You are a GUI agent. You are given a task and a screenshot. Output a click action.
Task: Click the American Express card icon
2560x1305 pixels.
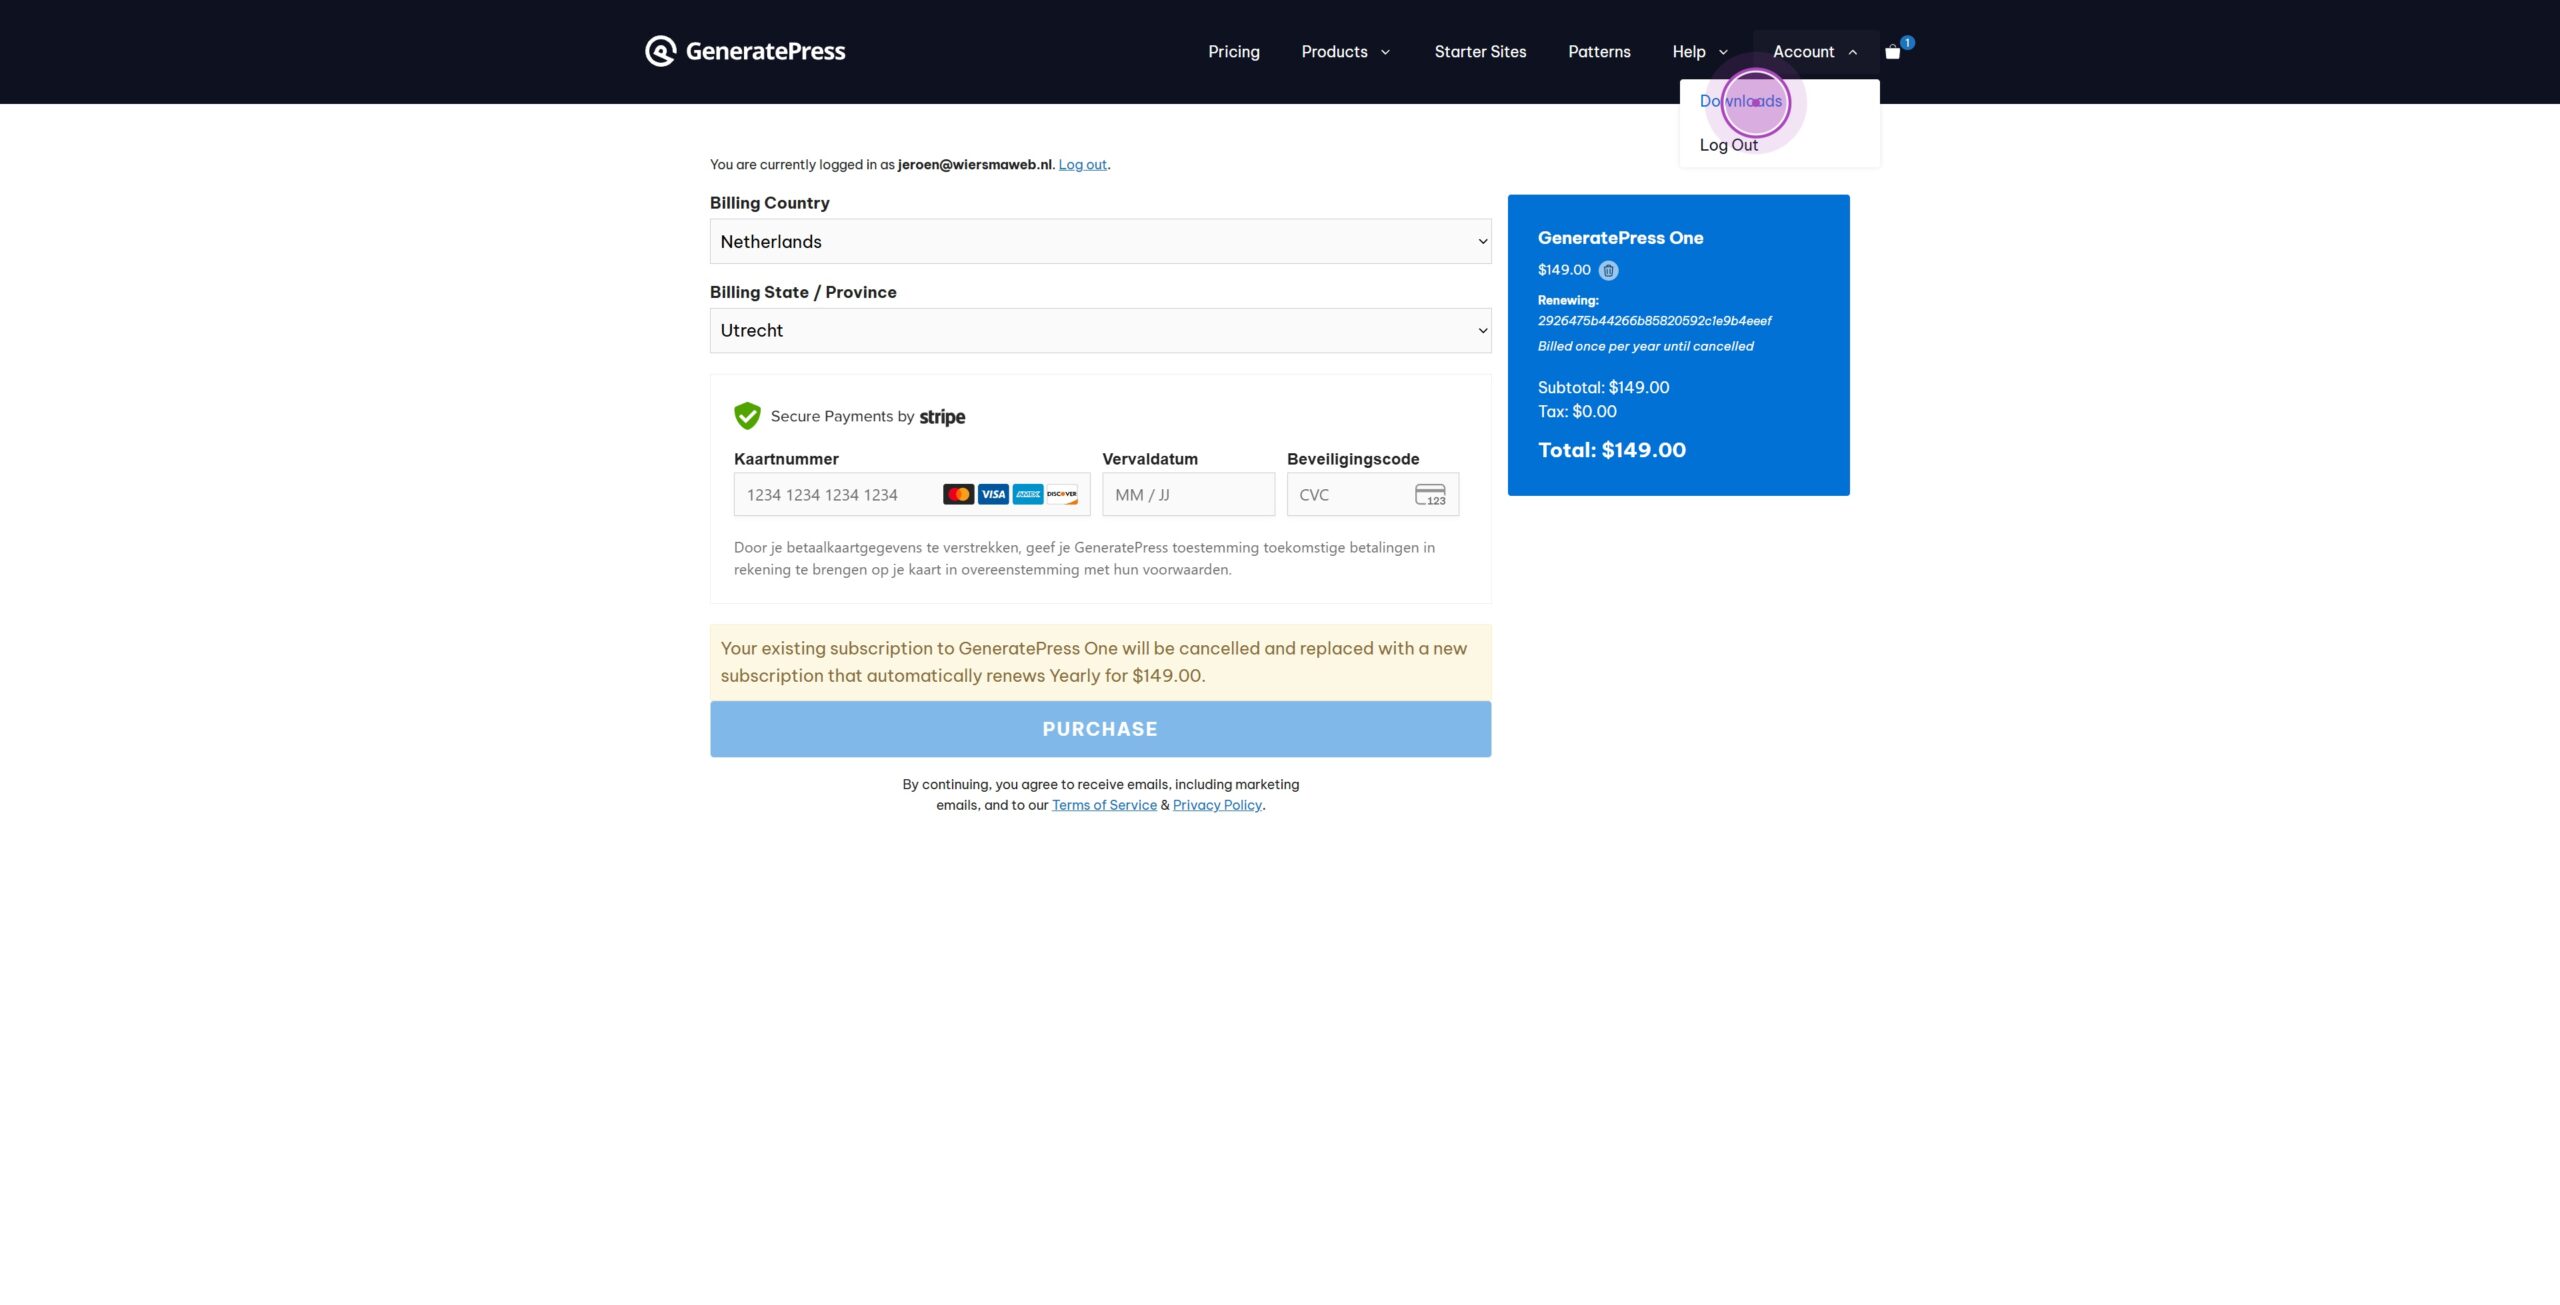[x=1028, y=494]
